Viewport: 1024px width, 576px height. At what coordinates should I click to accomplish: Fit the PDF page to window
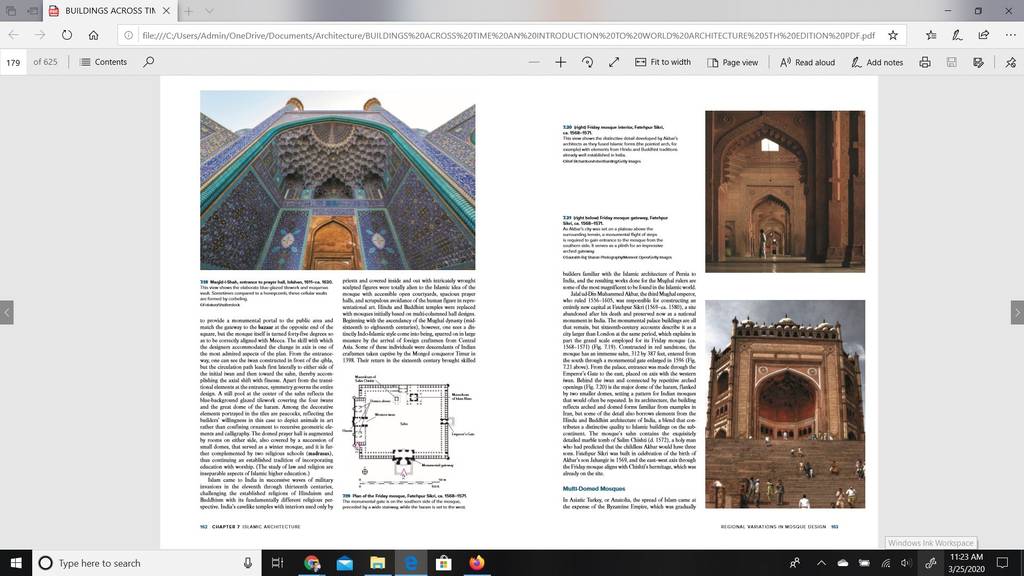tap(614, 62)
